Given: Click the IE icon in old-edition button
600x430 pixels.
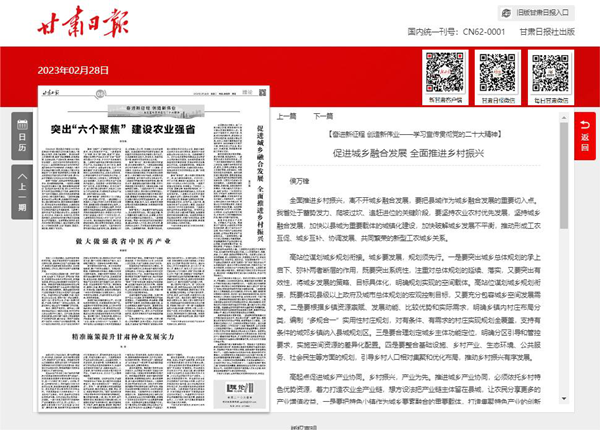Looking at the screenshot, I should tap(506, 13).
